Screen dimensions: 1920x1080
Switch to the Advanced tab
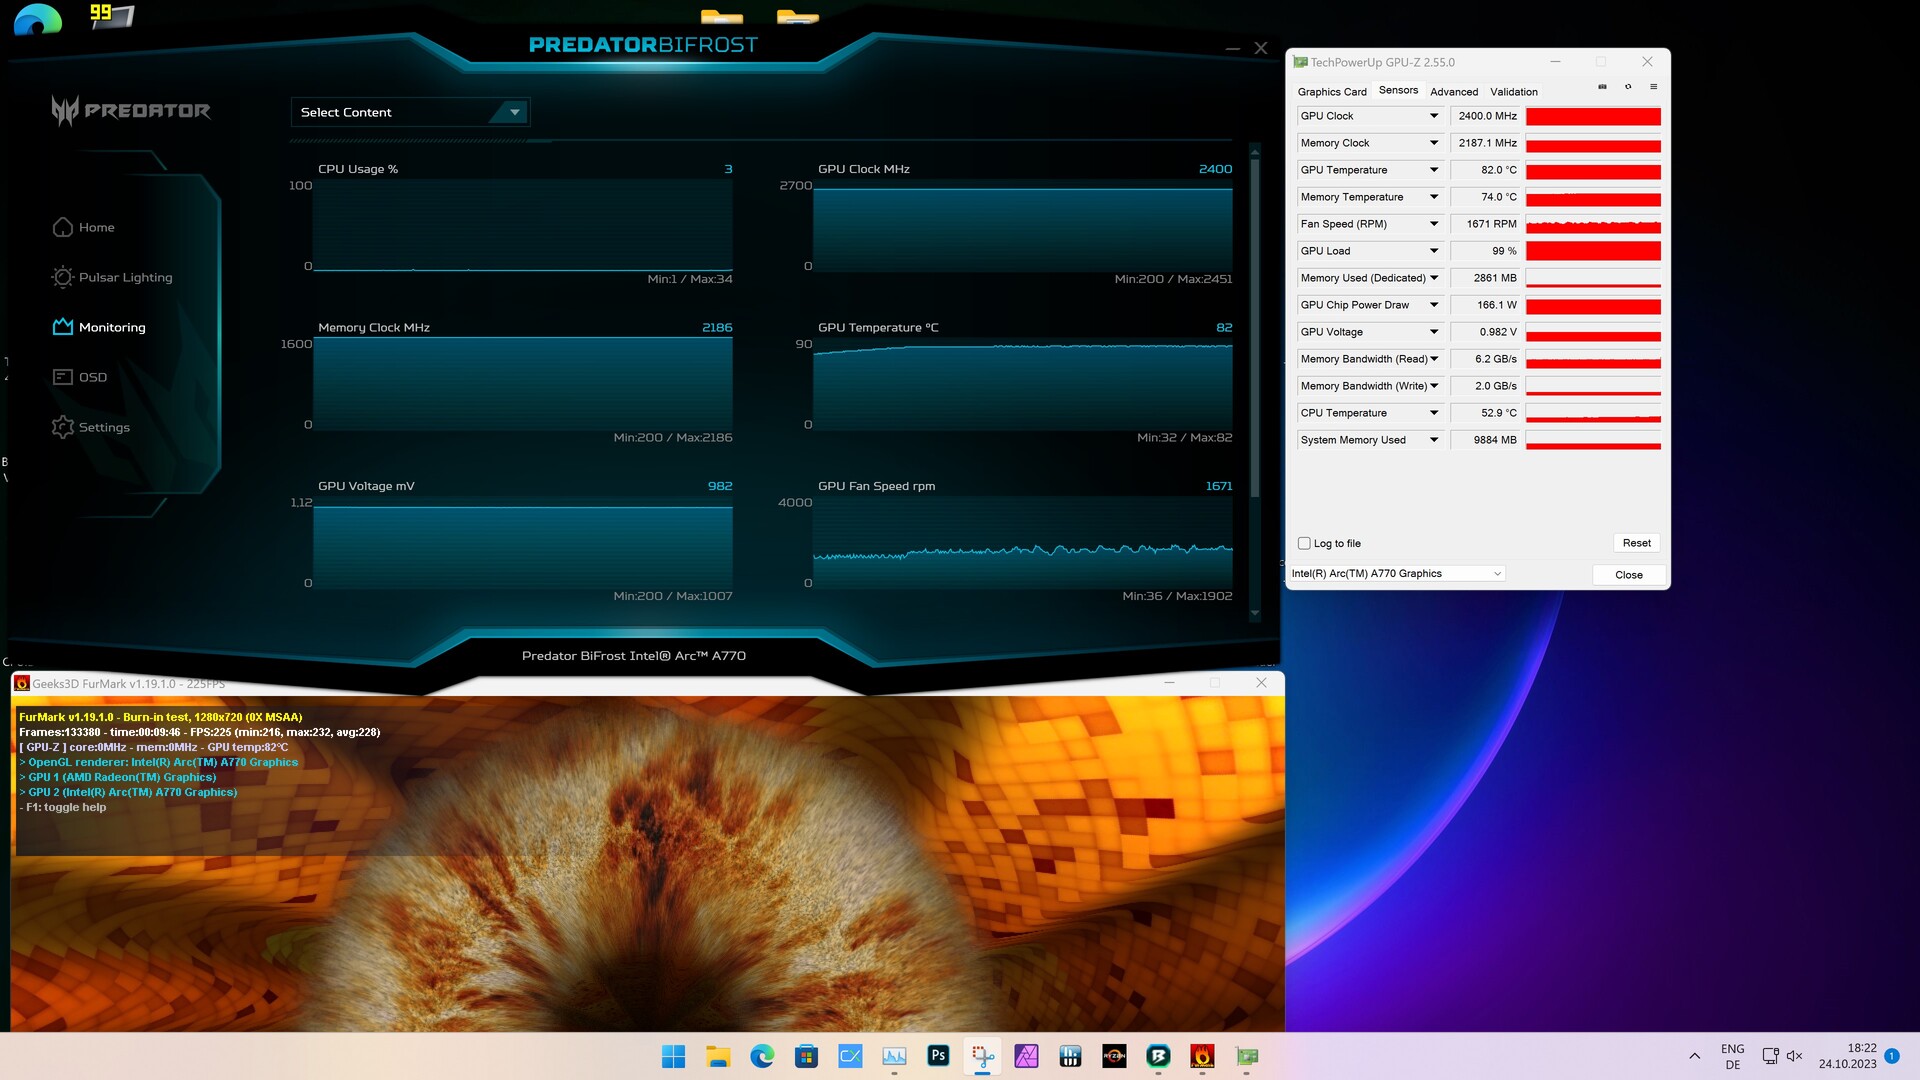(x=1453, y=91)
